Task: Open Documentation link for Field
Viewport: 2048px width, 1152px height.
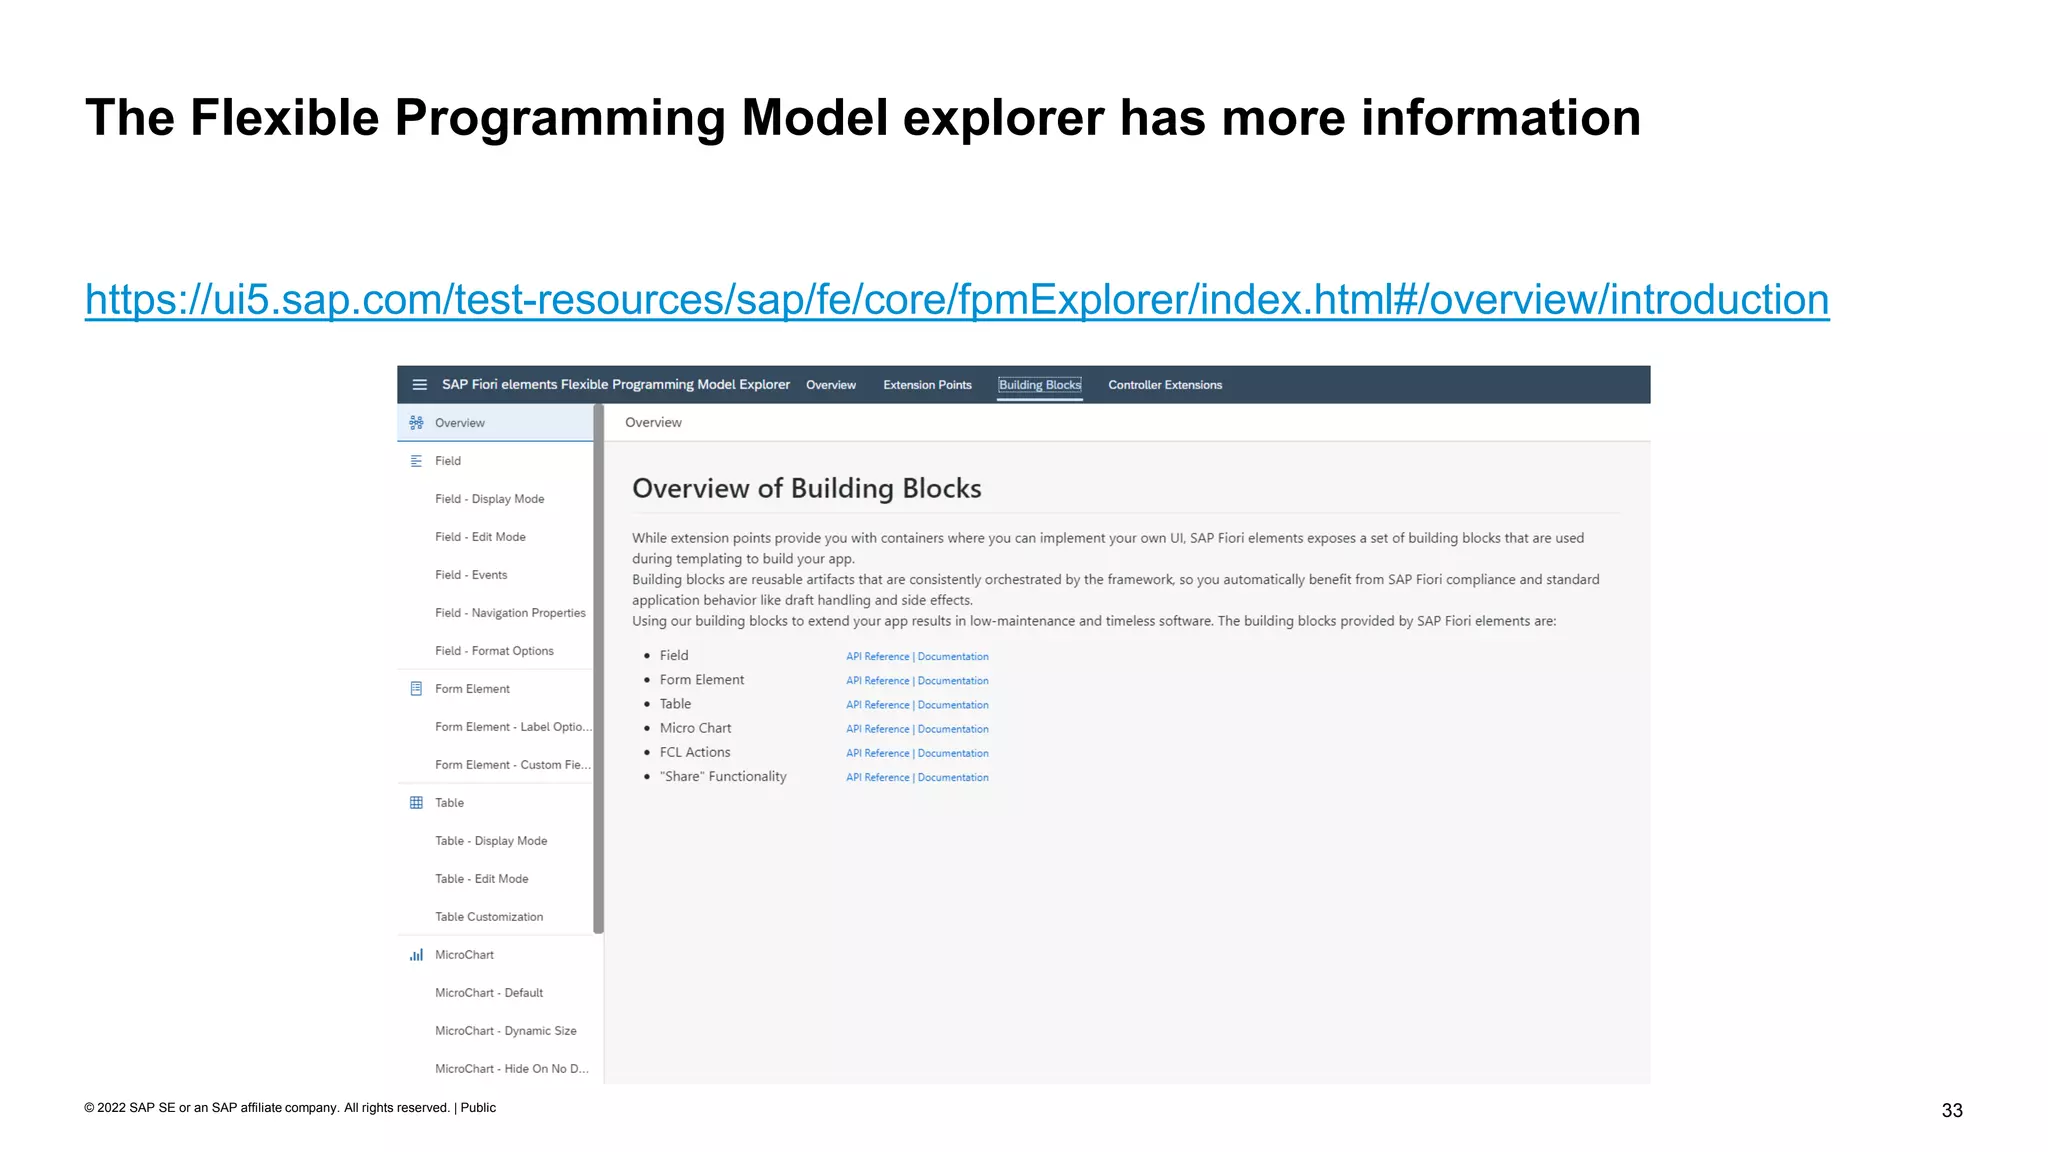Action: [x=953, y=657]
